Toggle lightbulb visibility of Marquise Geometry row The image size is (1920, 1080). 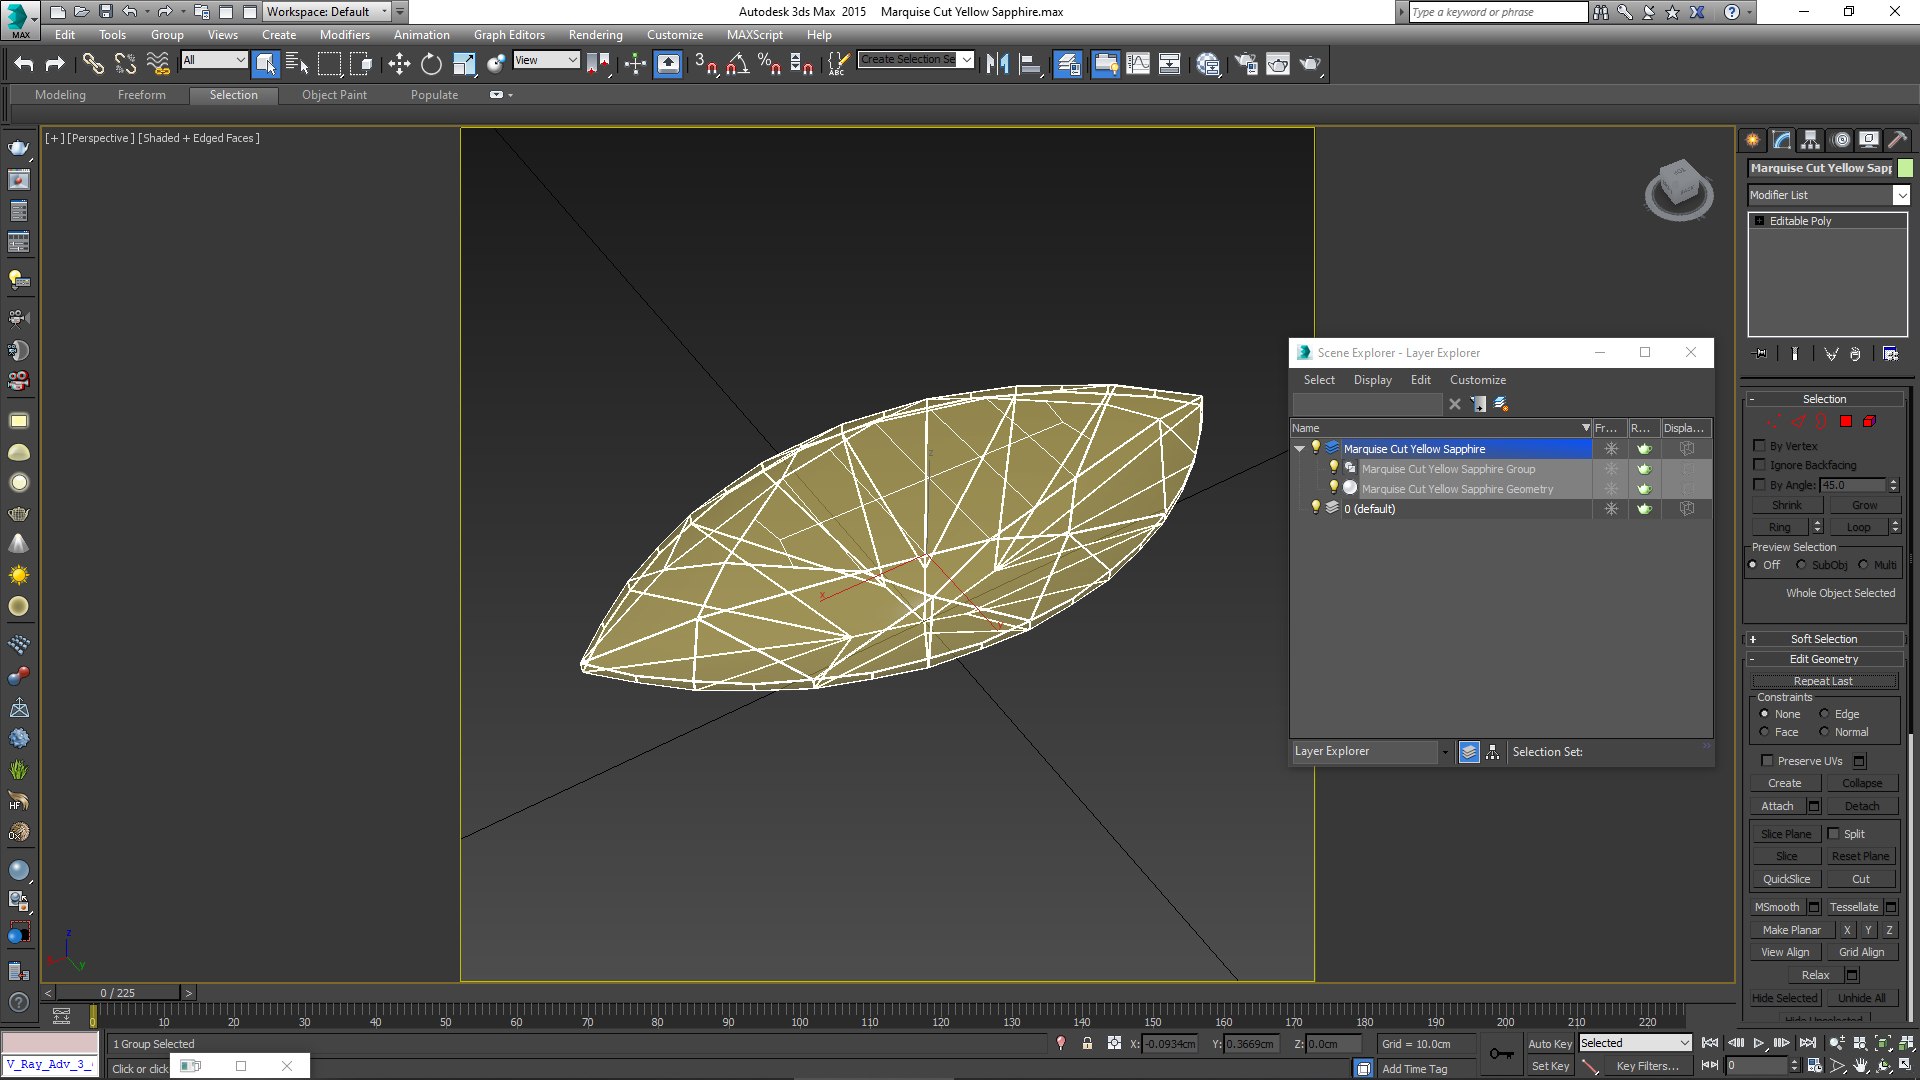click(1333, 488)
